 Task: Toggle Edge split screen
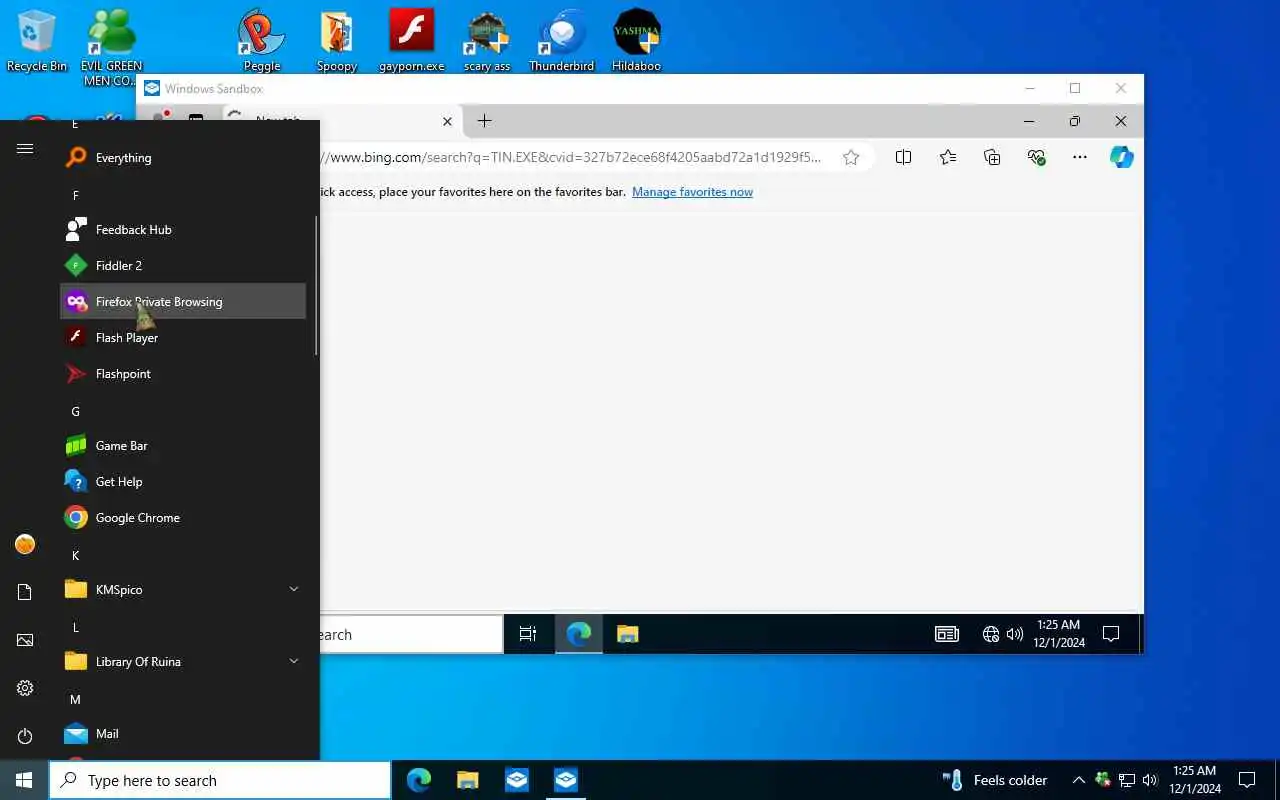coord(903,157)
